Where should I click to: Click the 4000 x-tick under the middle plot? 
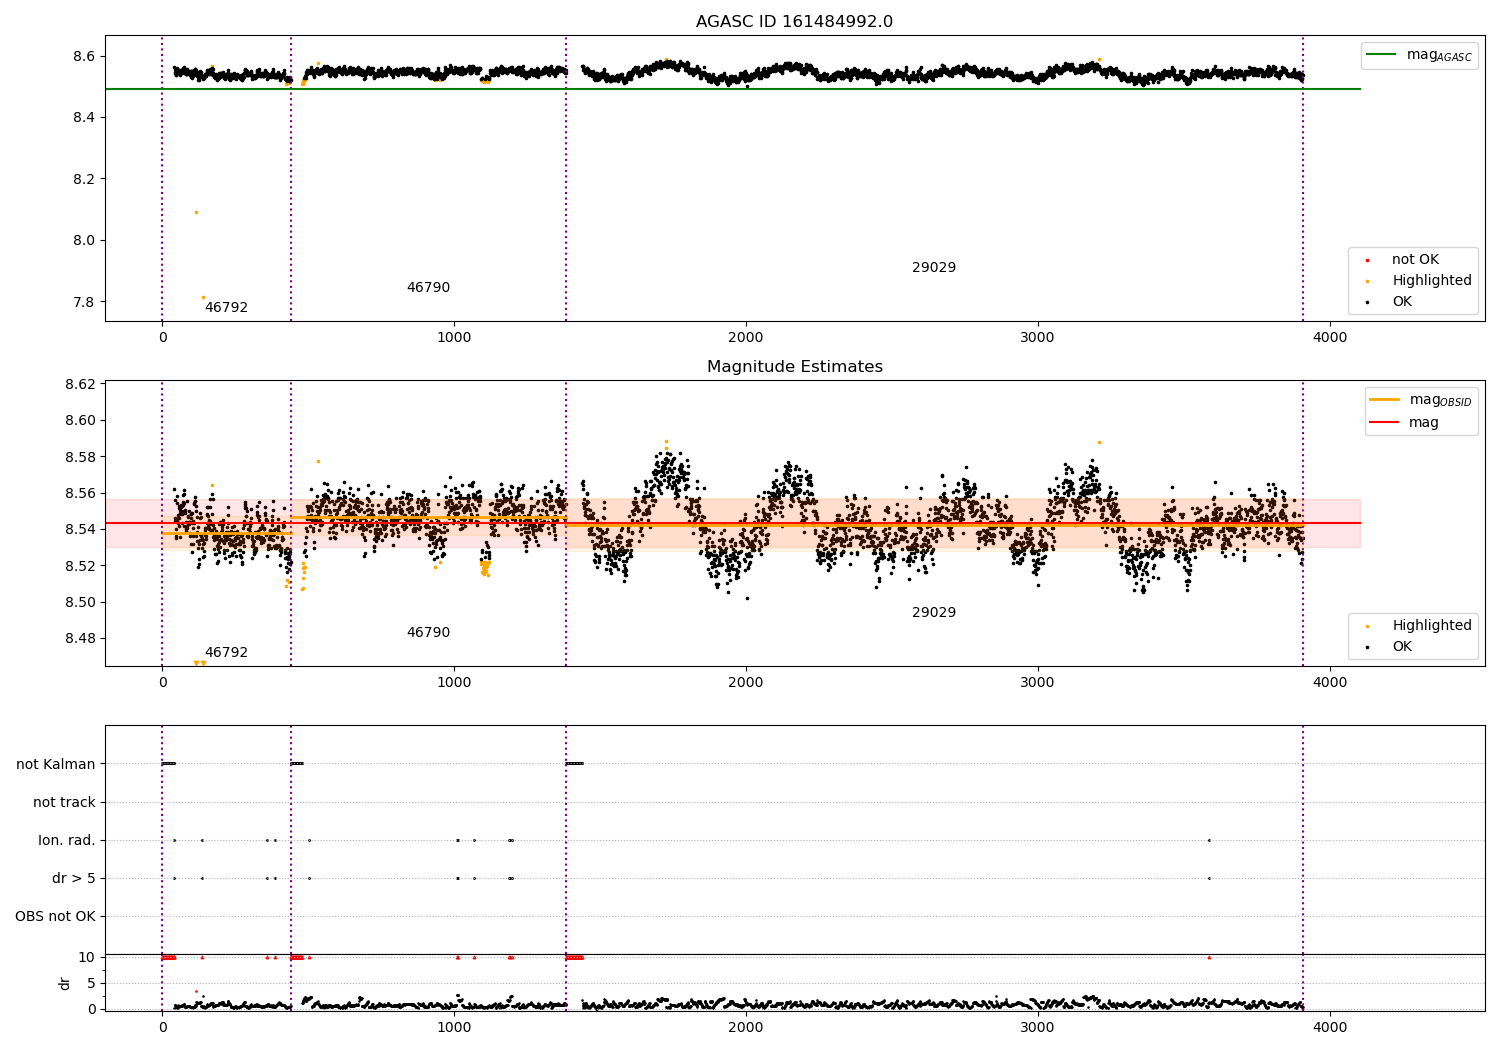tap(1330, 683)
